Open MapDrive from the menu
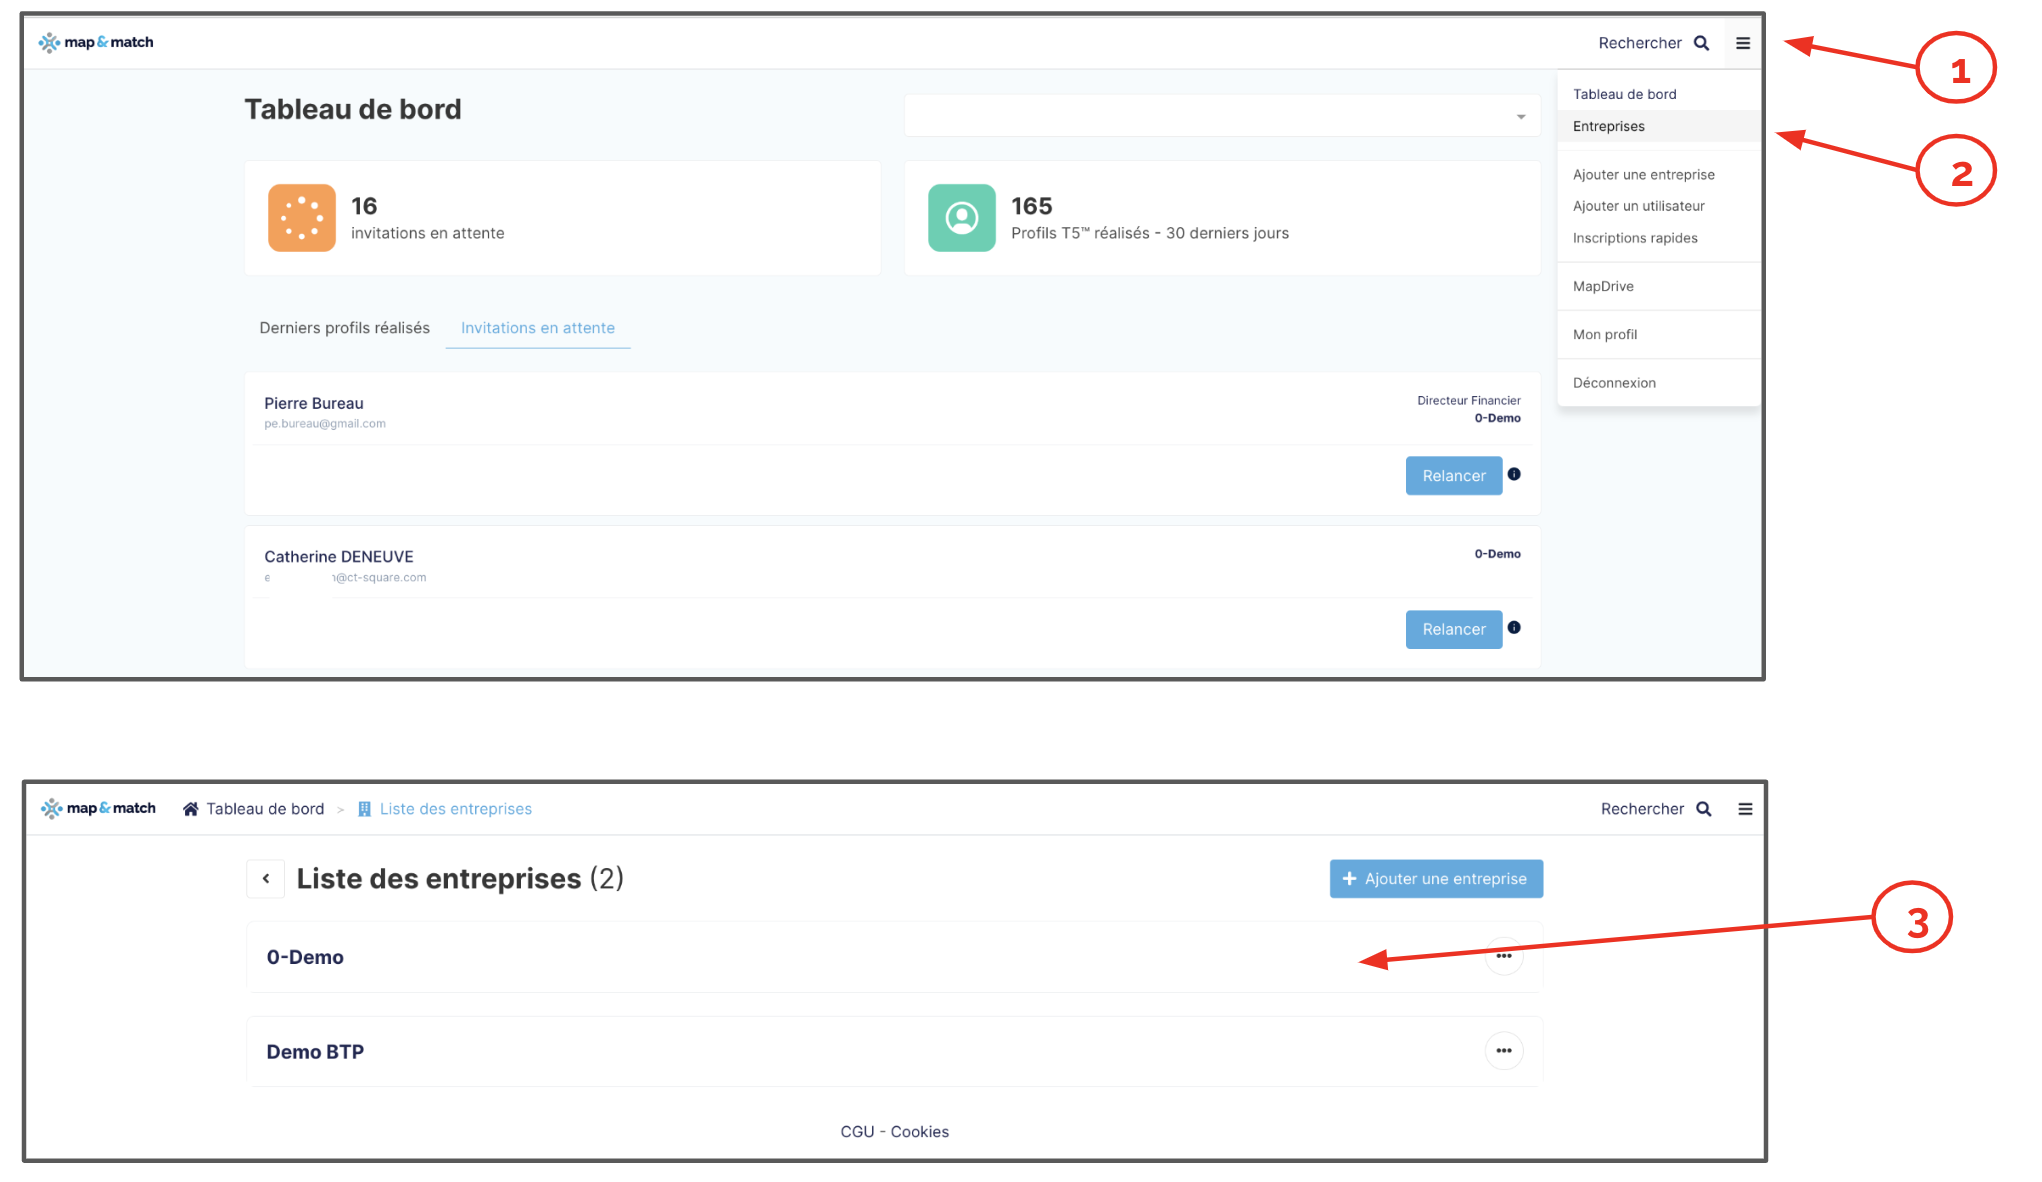The width and height of the screenshot is (2042, 1182). click(1603, 286)
